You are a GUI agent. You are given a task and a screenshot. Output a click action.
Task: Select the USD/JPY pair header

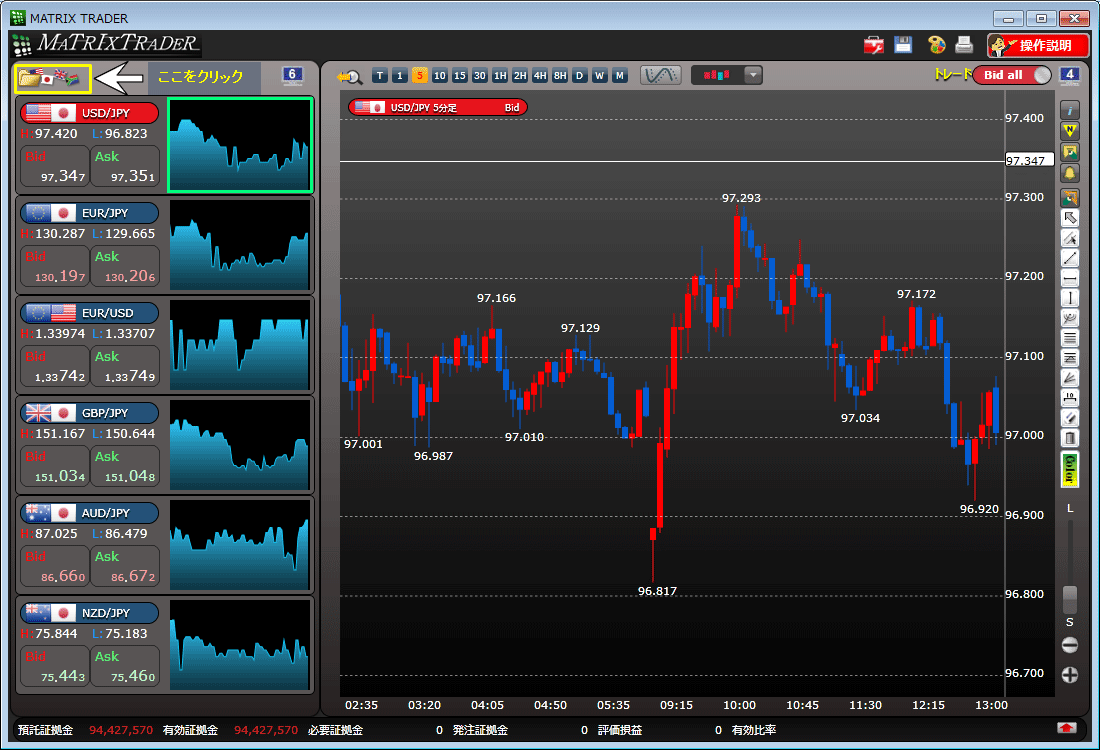point(90,113)
